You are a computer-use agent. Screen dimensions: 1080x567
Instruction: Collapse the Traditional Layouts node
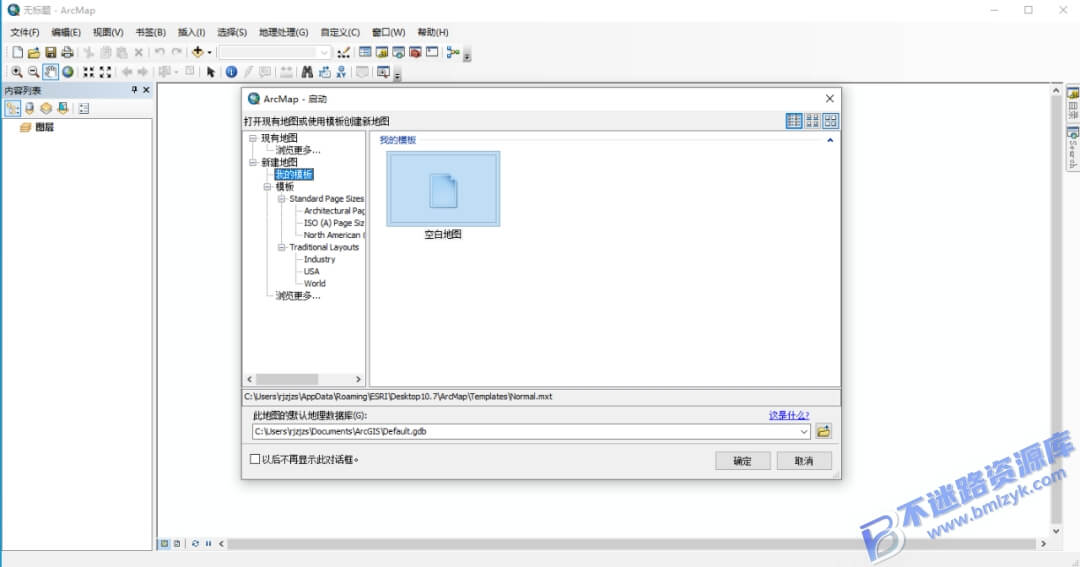pos(281,247)
